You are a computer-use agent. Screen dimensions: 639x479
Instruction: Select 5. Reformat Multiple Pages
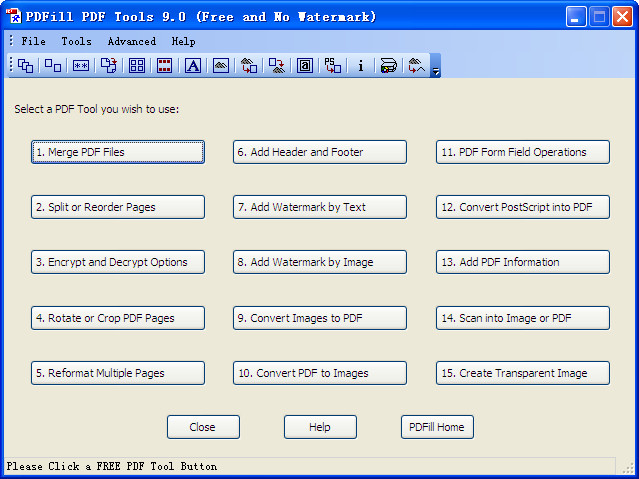pyautogui.click(x=118, y=373)
